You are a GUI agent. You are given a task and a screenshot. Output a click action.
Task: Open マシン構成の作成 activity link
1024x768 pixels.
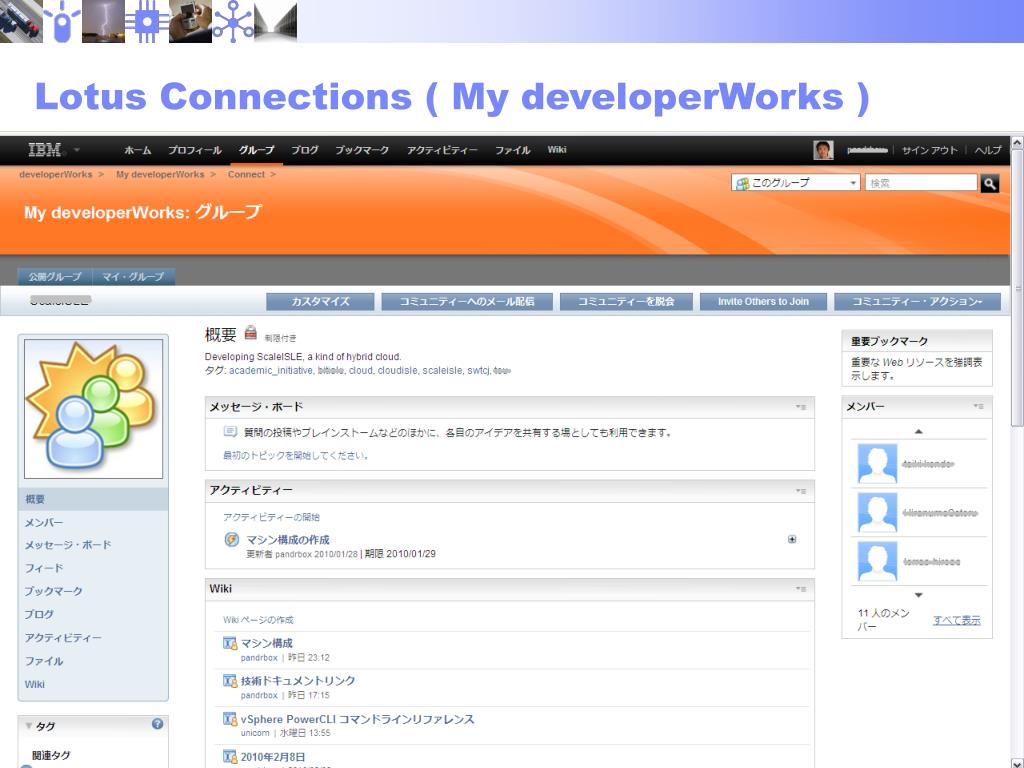(288, 540)
